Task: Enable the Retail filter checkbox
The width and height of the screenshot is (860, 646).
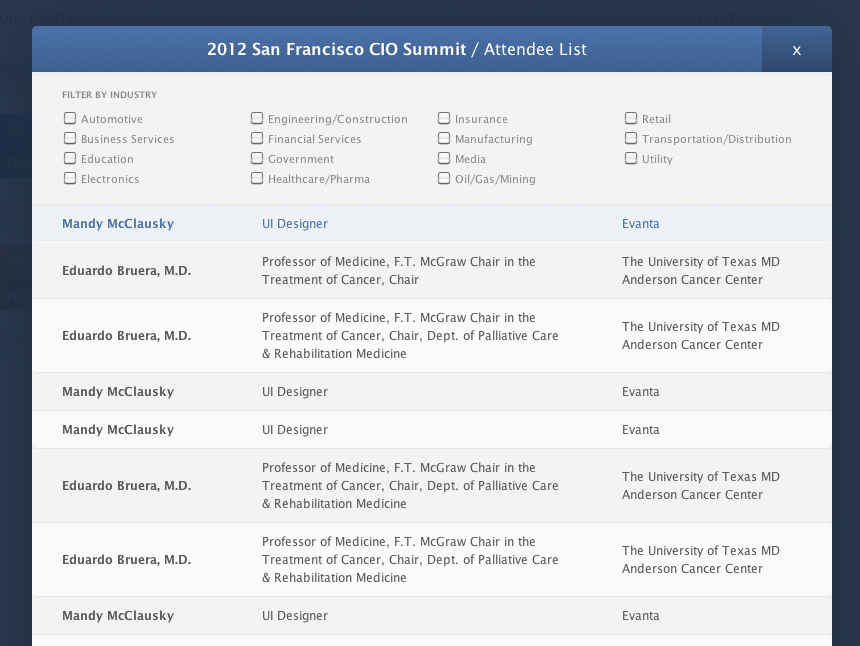Action: pyautogui.click(x=631, y=118)
